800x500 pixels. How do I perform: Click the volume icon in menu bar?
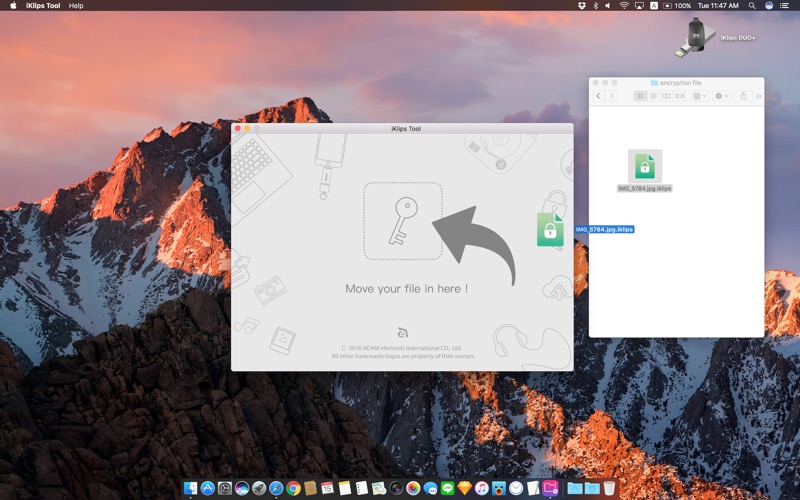pos(608,6)
